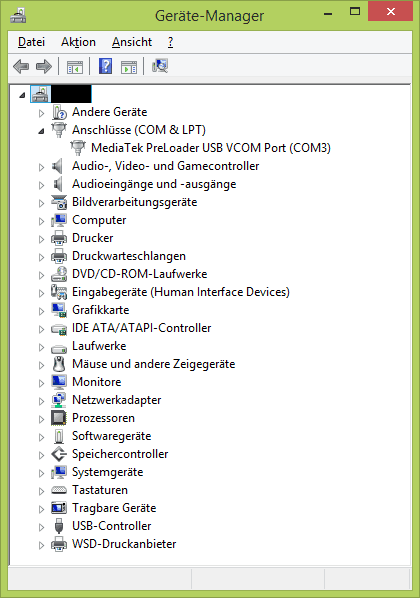Click the action pane toolbar icon with green arrow
This screenshot has width=420, height=598.
tap(129, 67)
